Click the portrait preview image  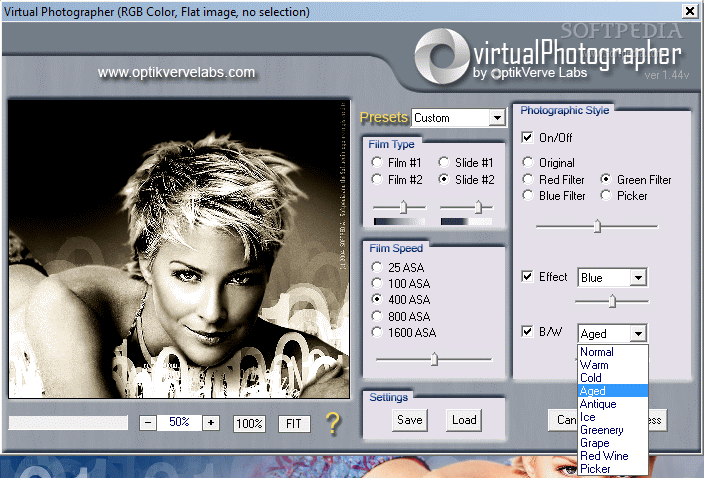(179, 249)
